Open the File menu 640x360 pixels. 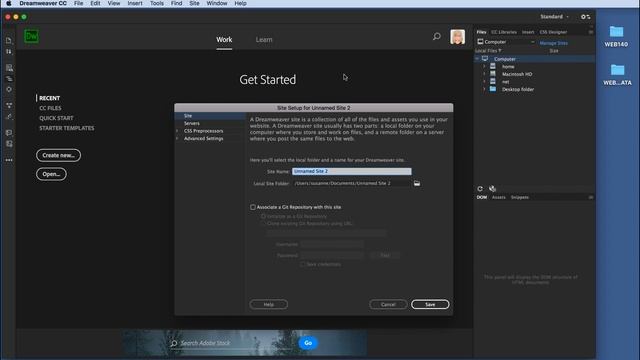(78, 3)
